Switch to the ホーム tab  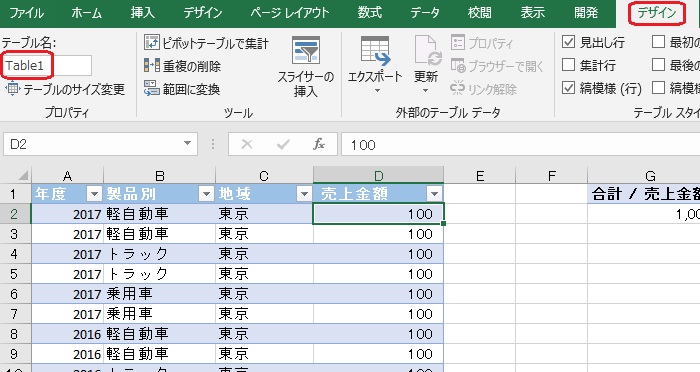(x=87, y=13)
